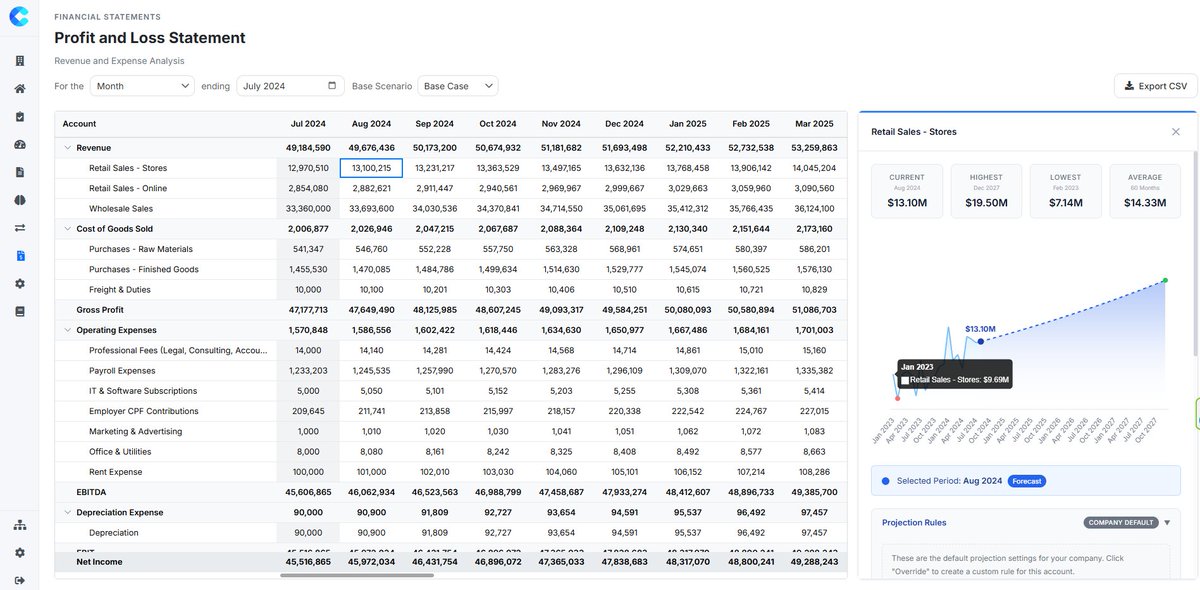Open the transfer arrows sidebar icon
This screenshot has height=590, width=1200.
(x=19, y=228)
